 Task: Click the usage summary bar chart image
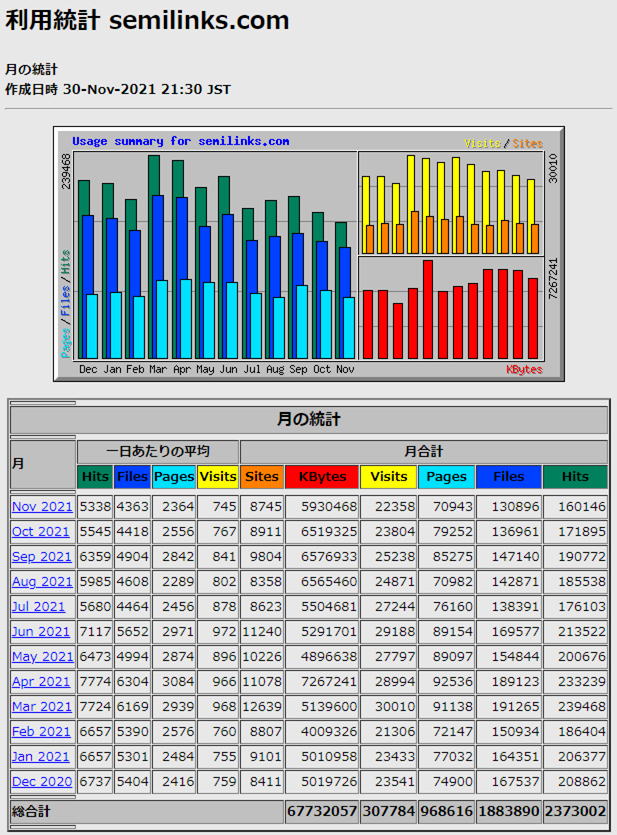coord(308,254)
